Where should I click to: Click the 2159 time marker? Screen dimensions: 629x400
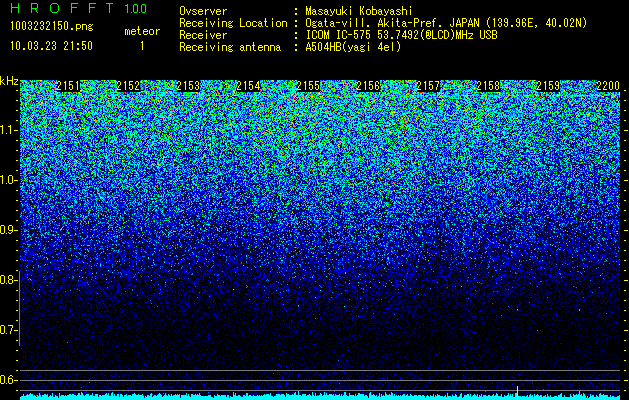[x=548, y=86]
